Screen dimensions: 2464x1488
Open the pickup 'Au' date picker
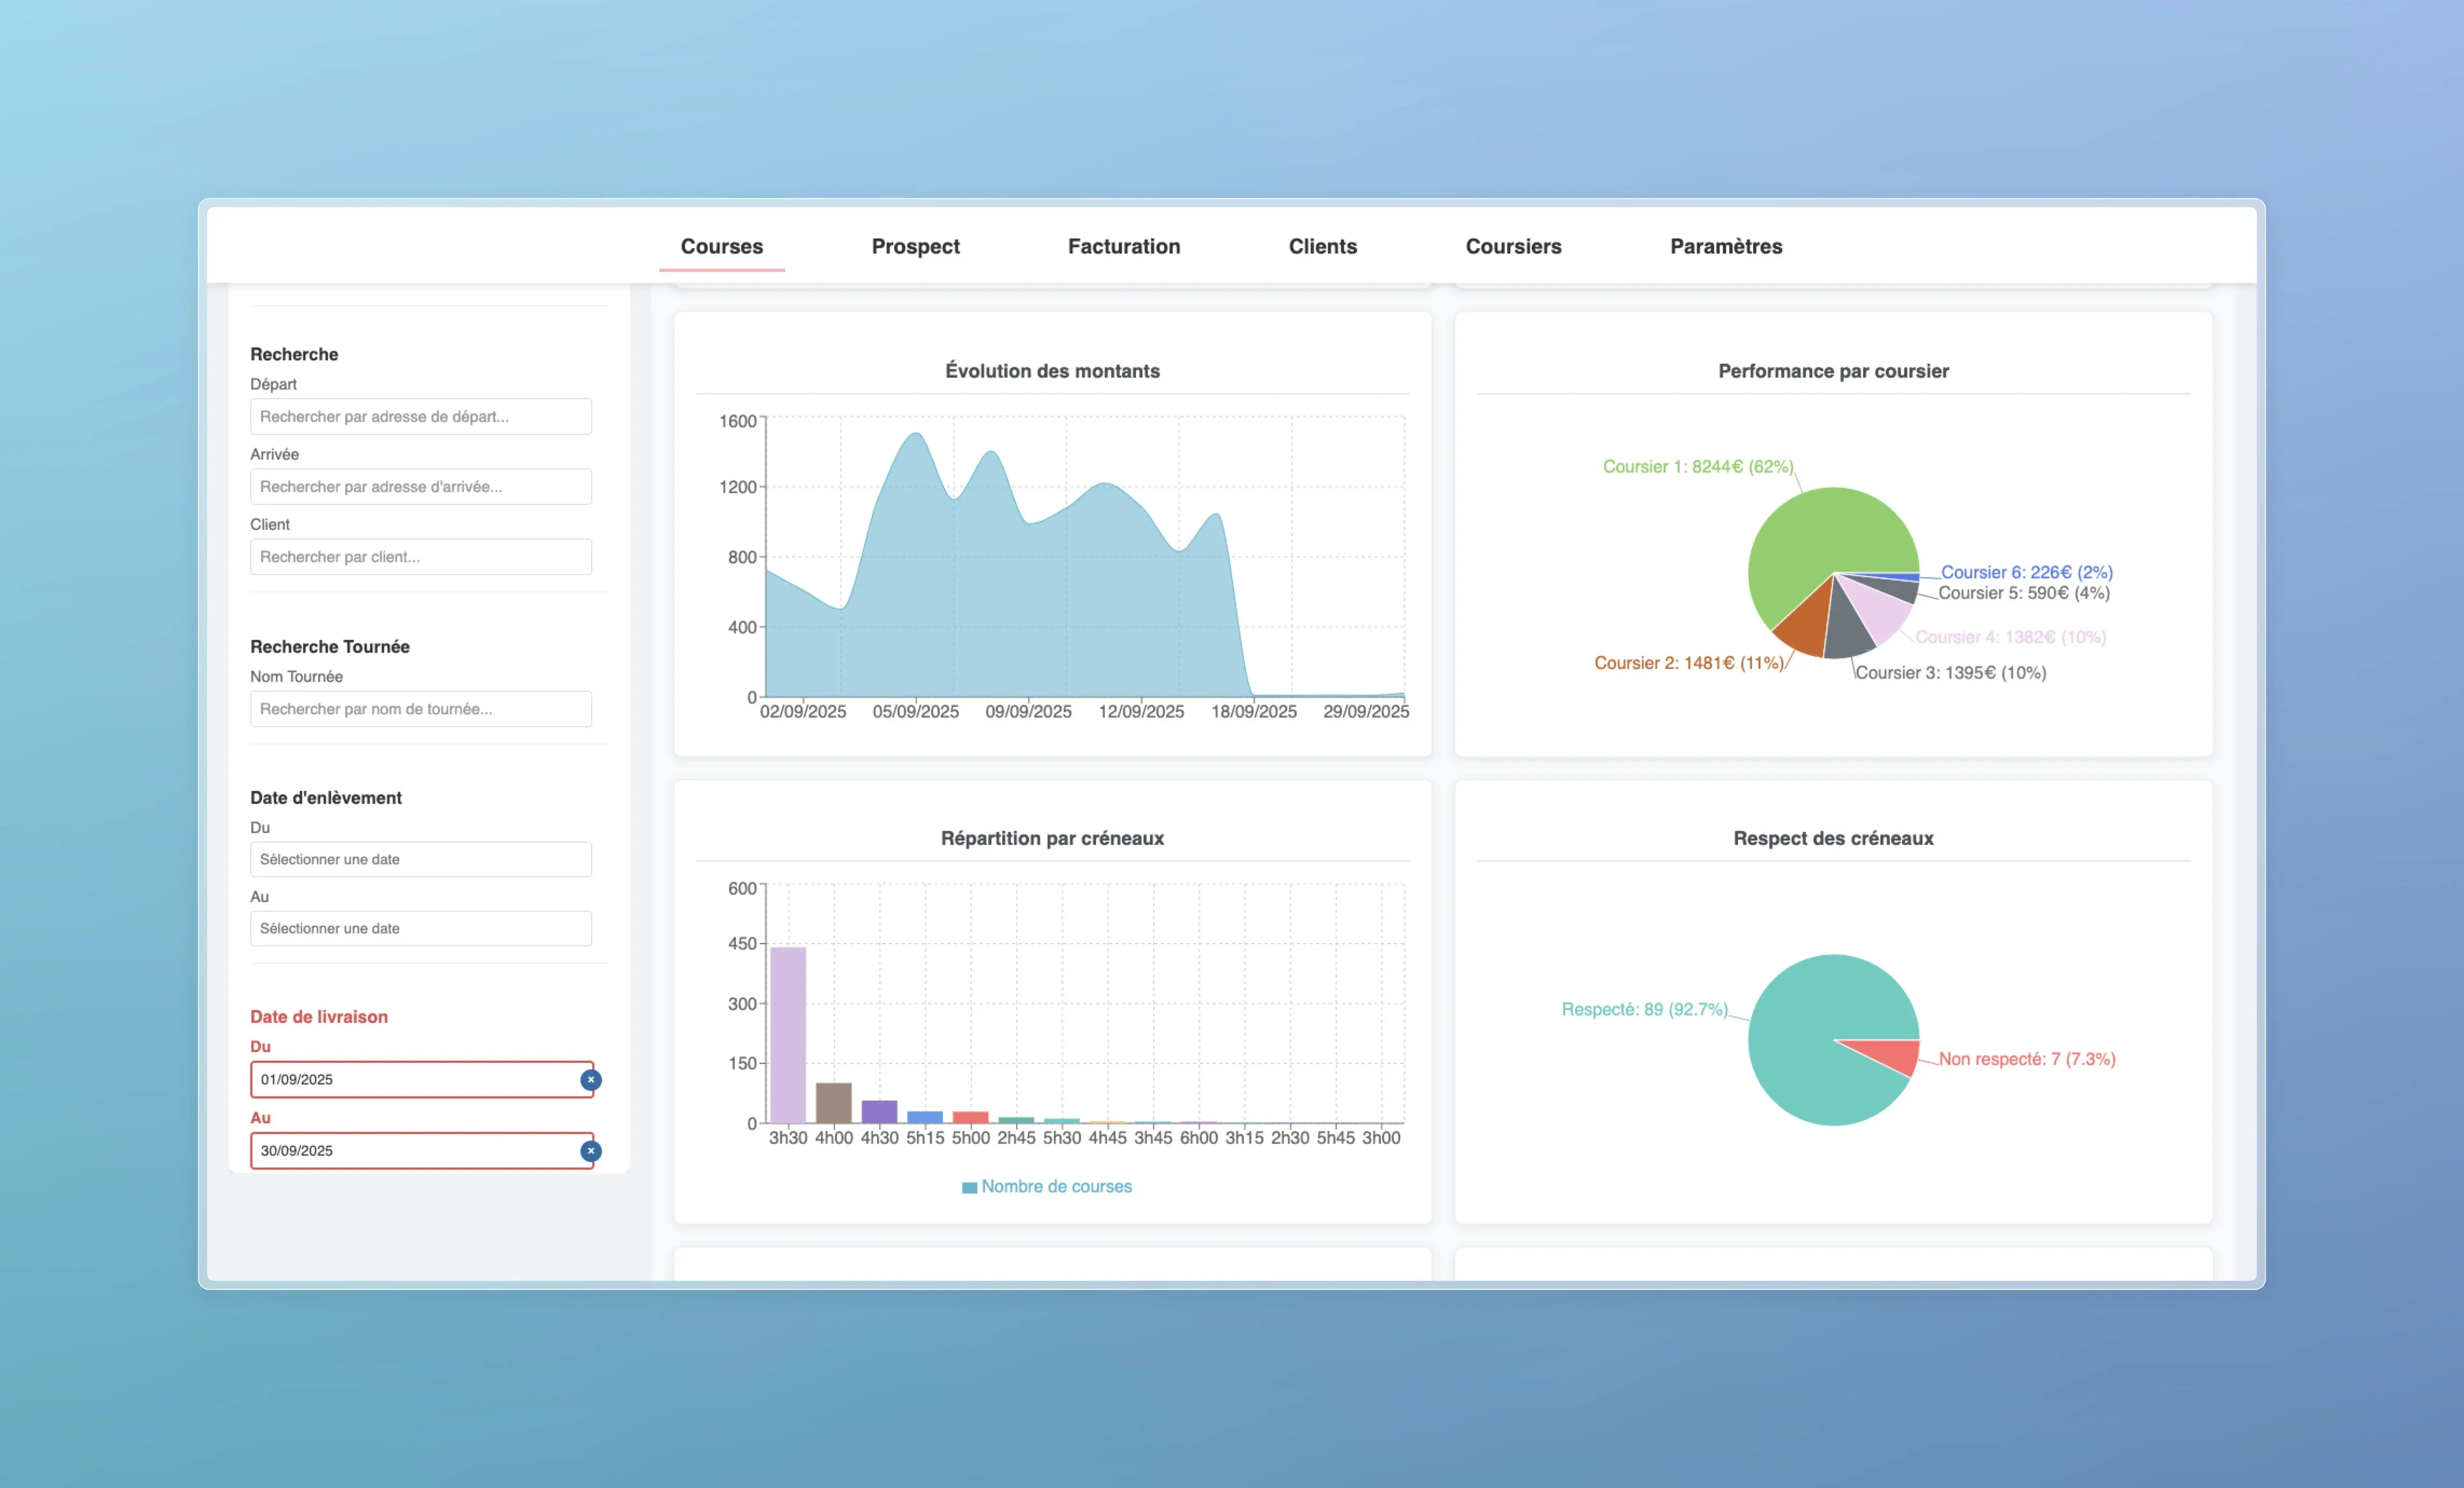click(420, 929)
